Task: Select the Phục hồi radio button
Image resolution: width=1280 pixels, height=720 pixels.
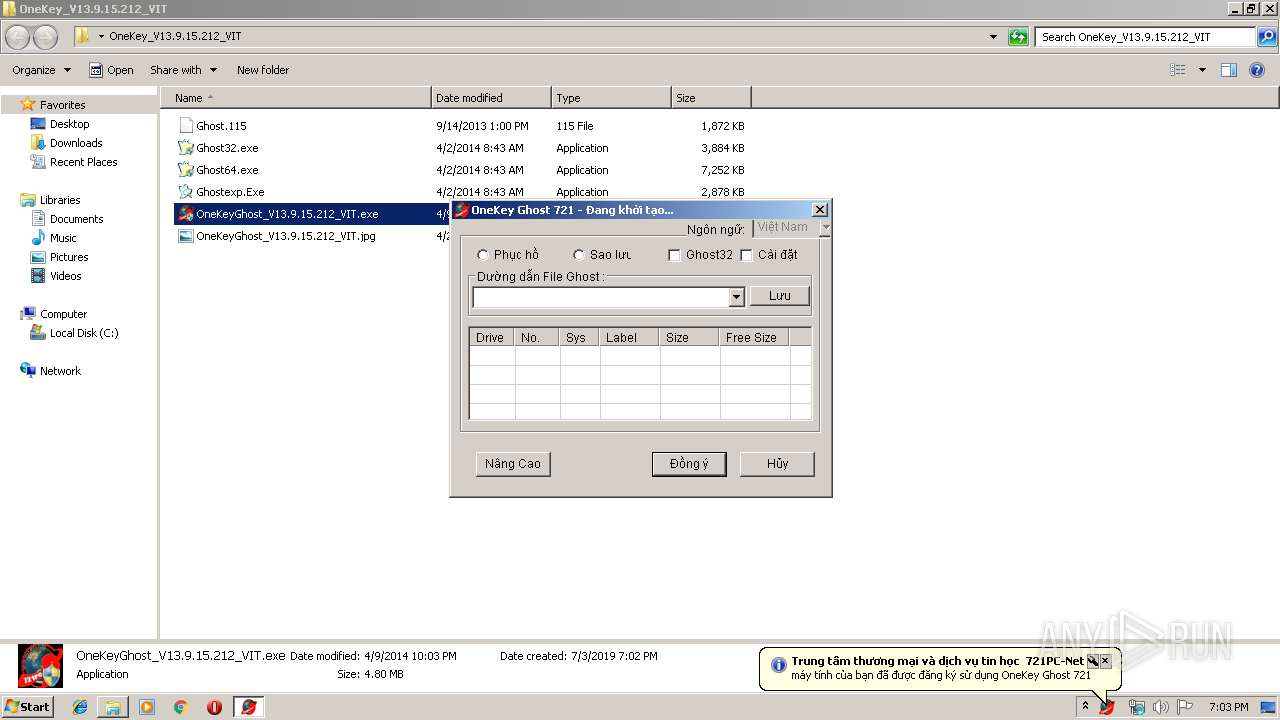Action: [483, 255]
